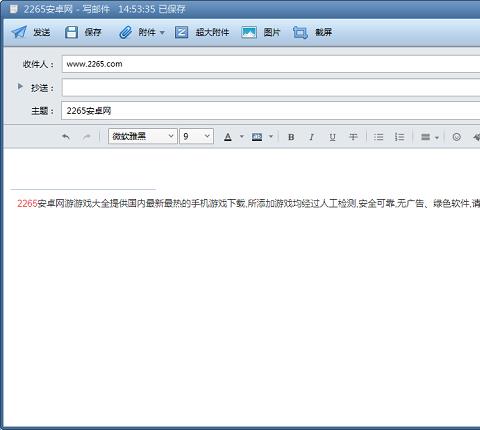480x430 pixels.
Task: Click the body text 安卓网游游戏大全
Action: [73, 203]
